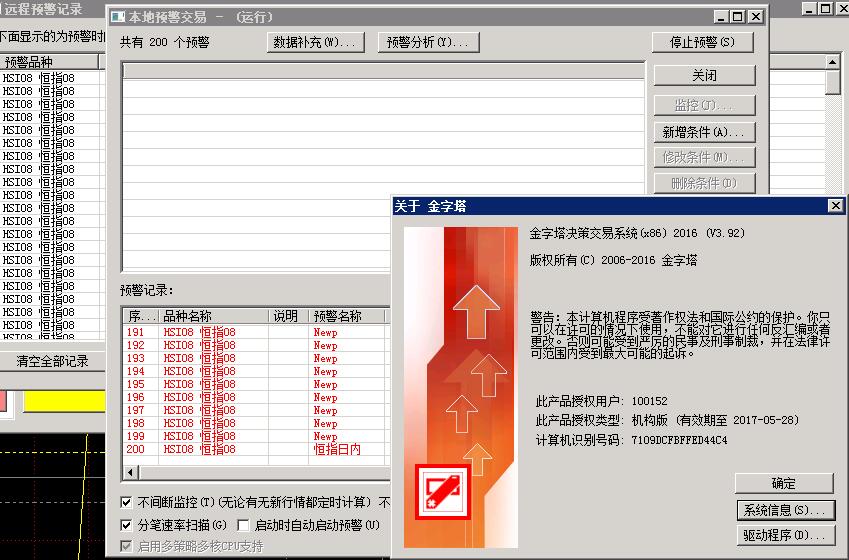
Task: Open 系统信息(S) from About dialog
Action: [x=785, y=510]
